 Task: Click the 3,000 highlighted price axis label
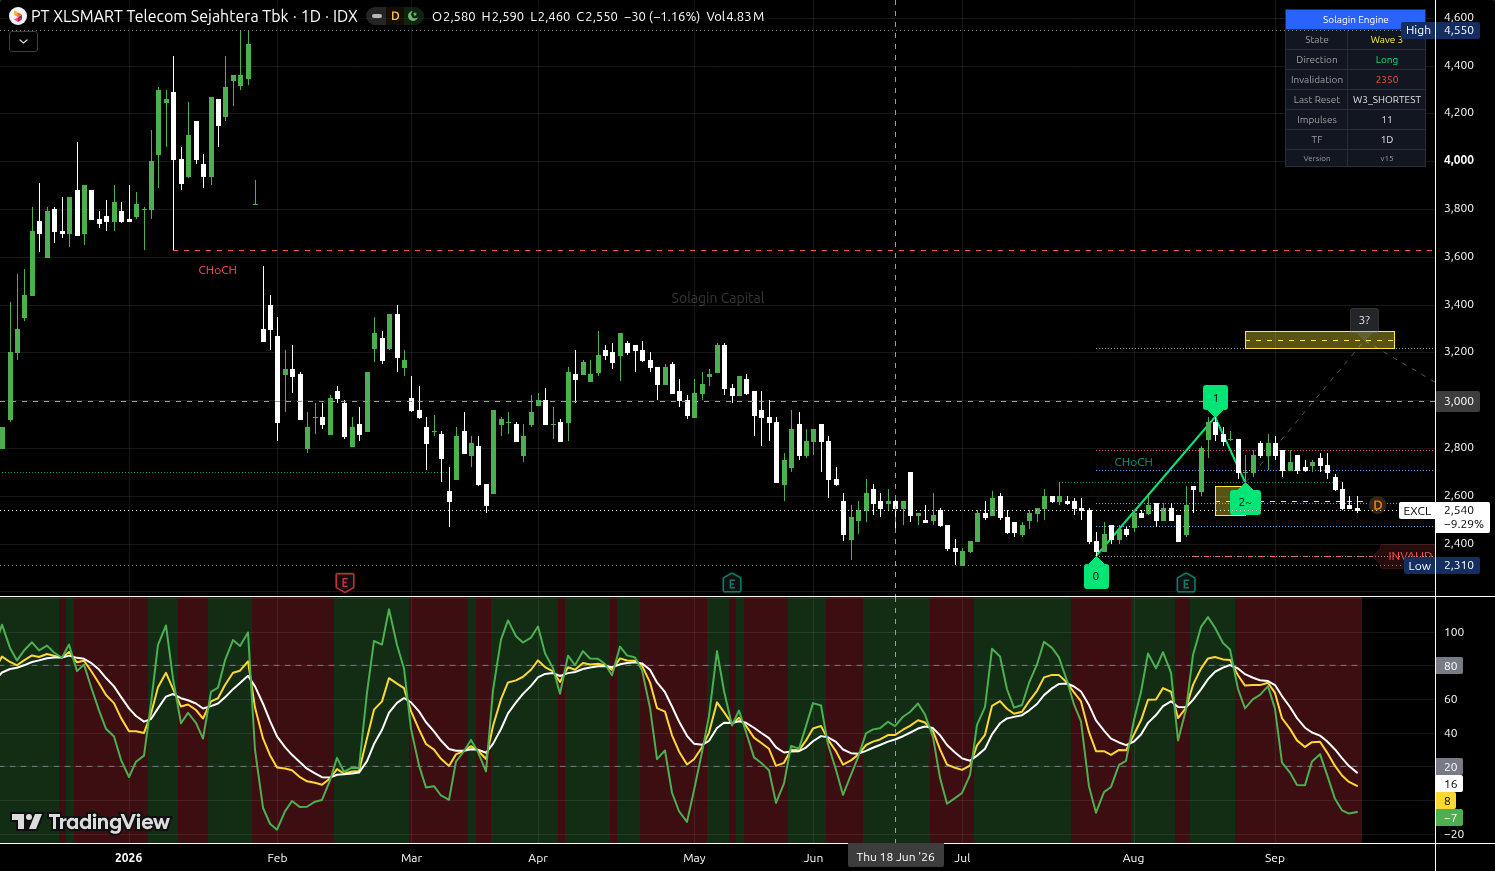(x=1458, y=401)
